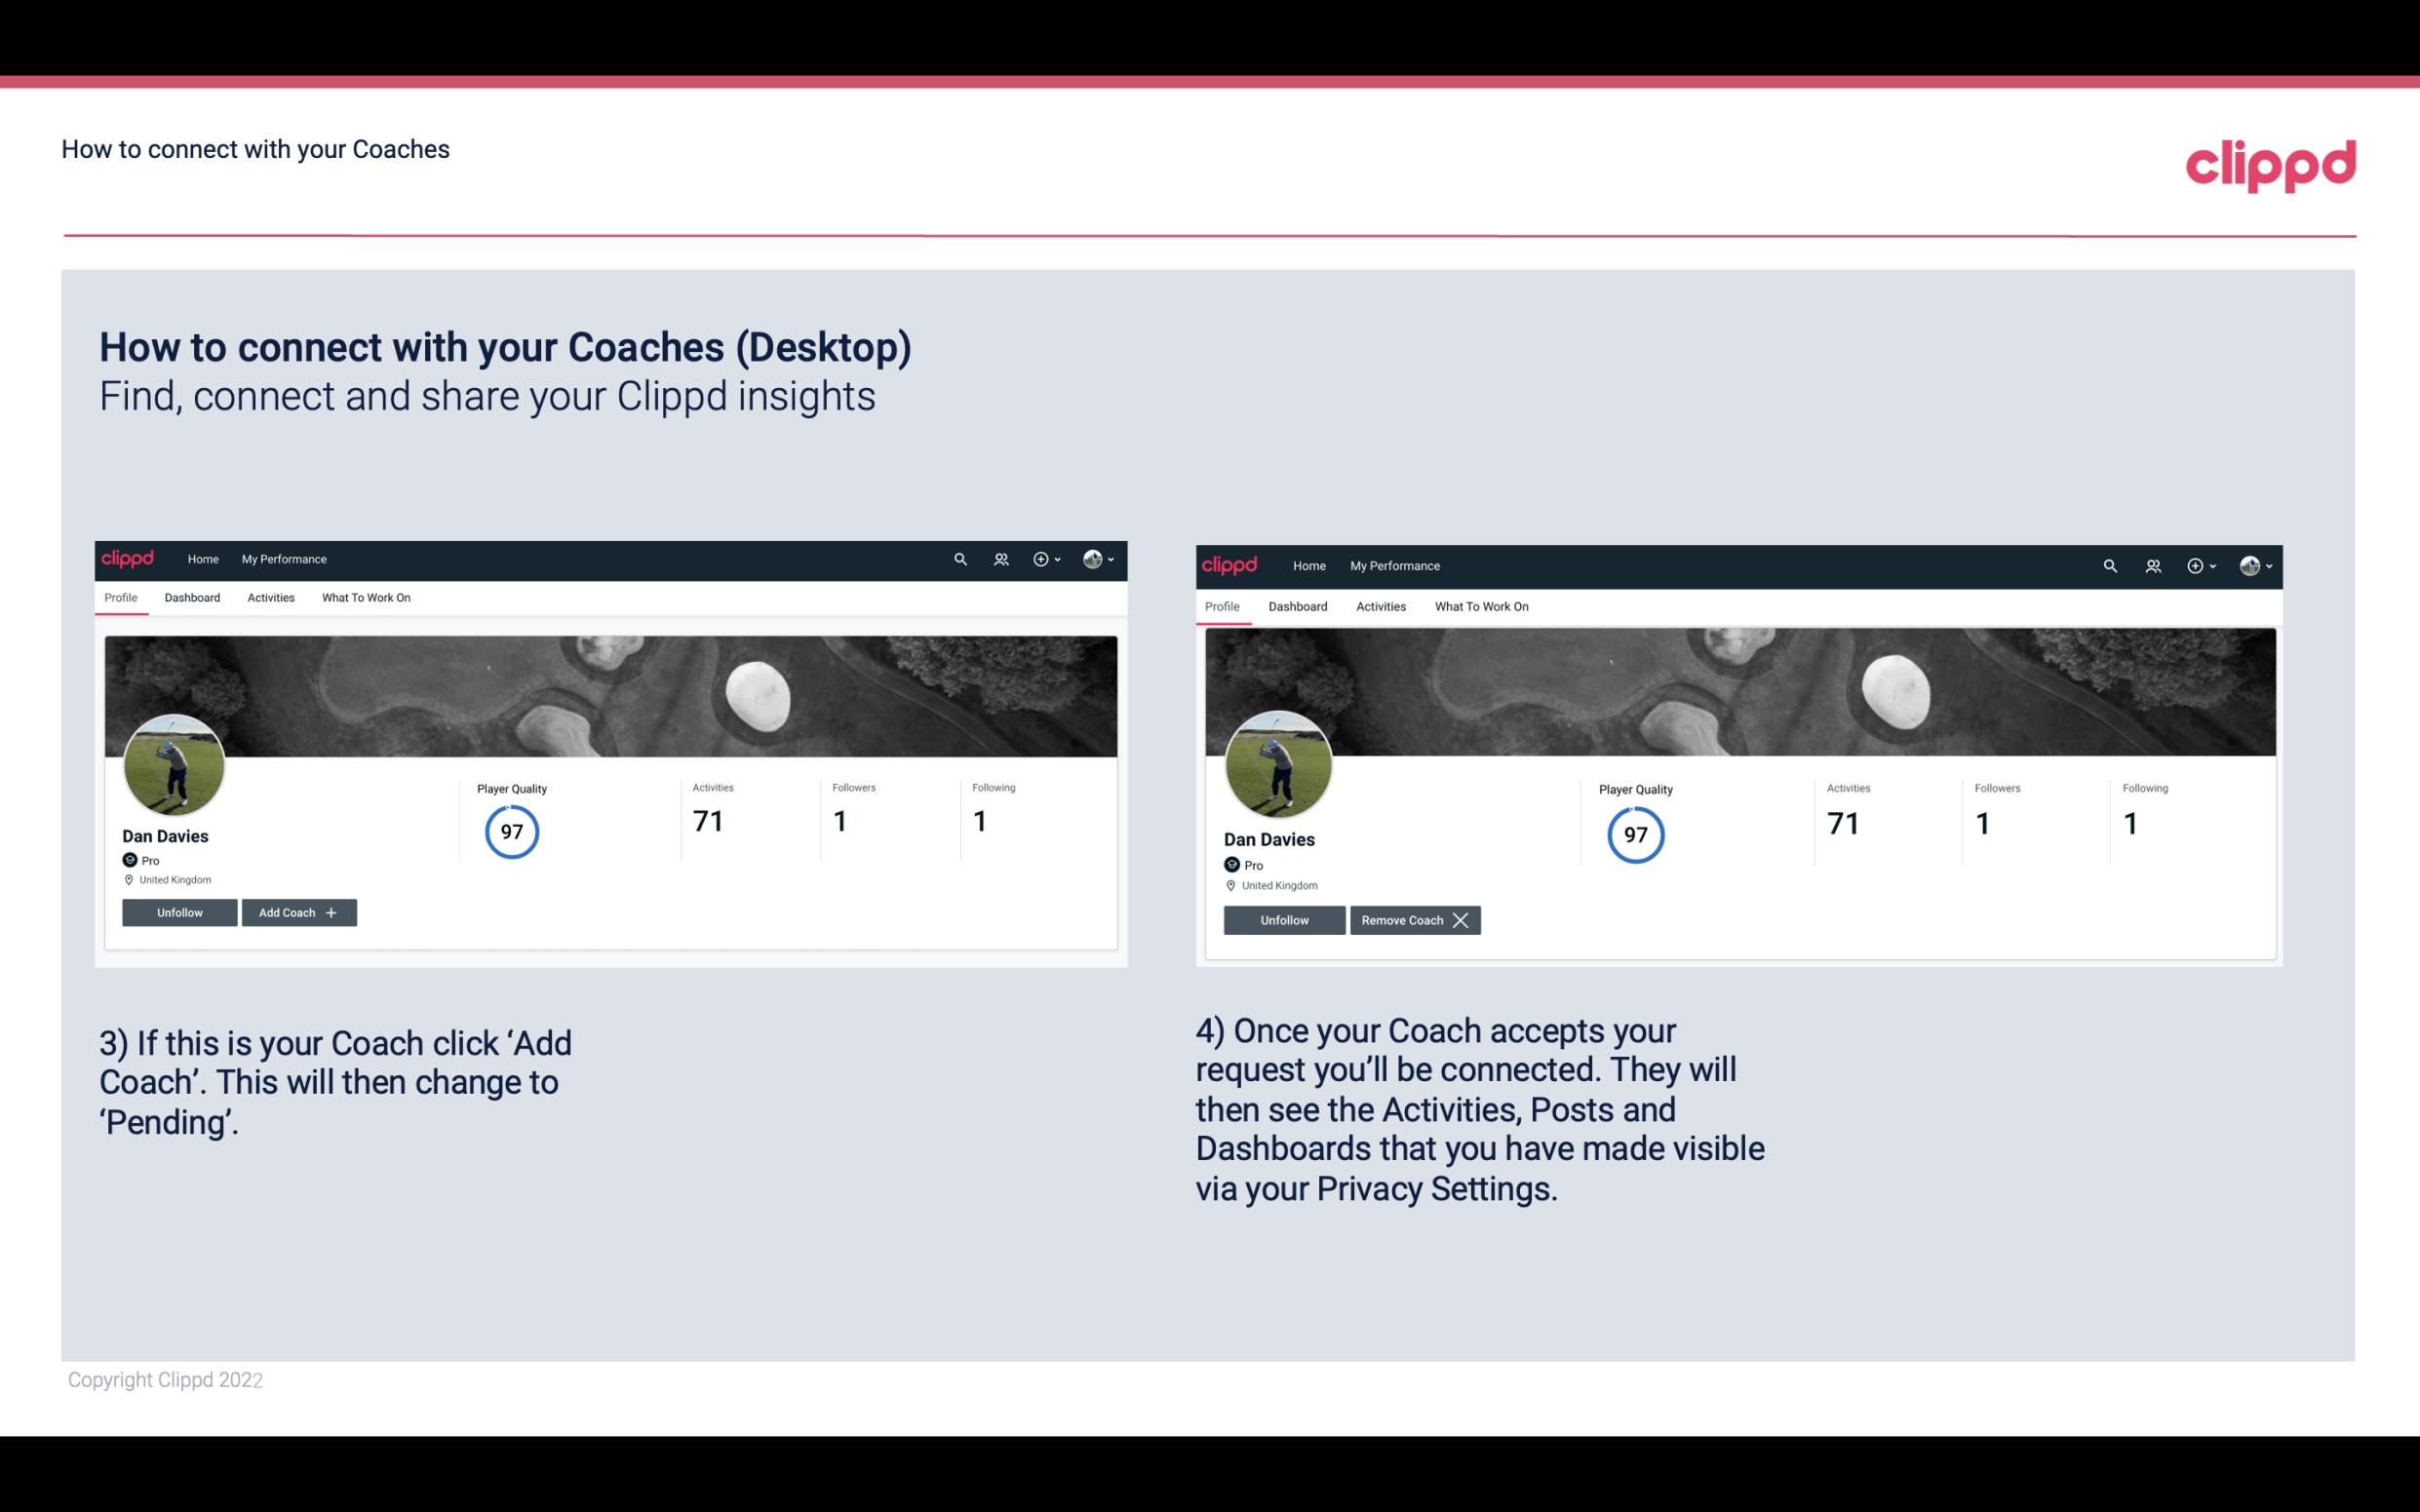The image size is (2420, 1512).
Task: Click the 'Add Coach' button on profile
Action: (296, 911)
